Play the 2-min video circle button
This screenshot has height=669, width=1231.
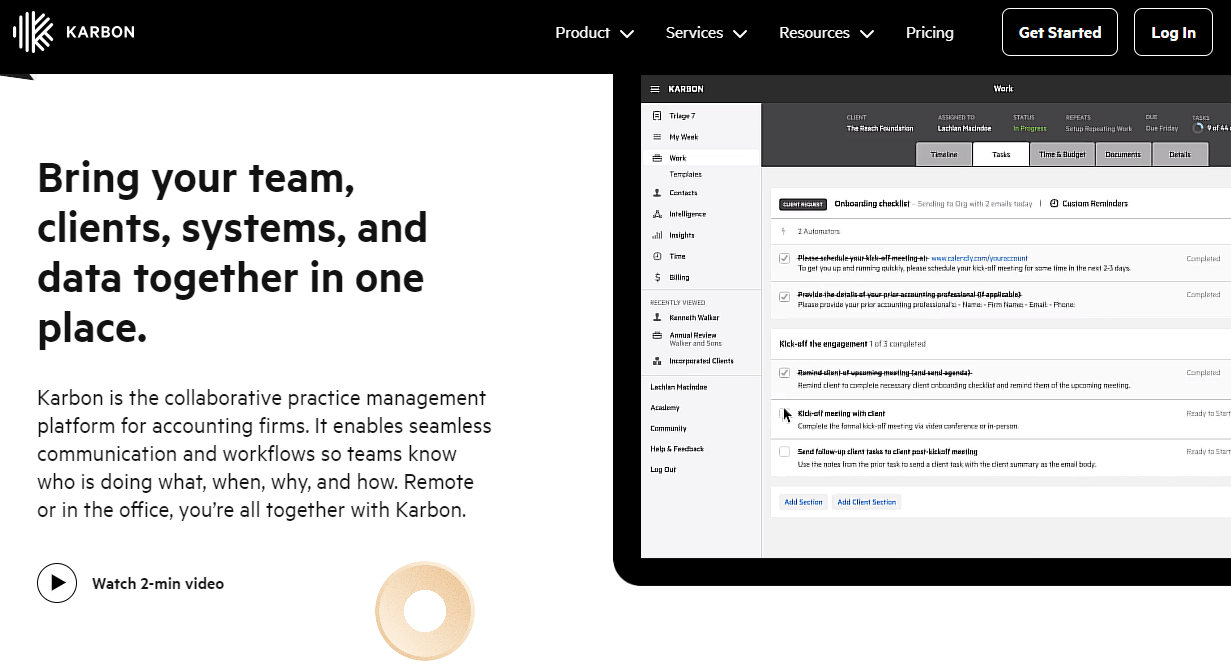(x=57, y=583)
